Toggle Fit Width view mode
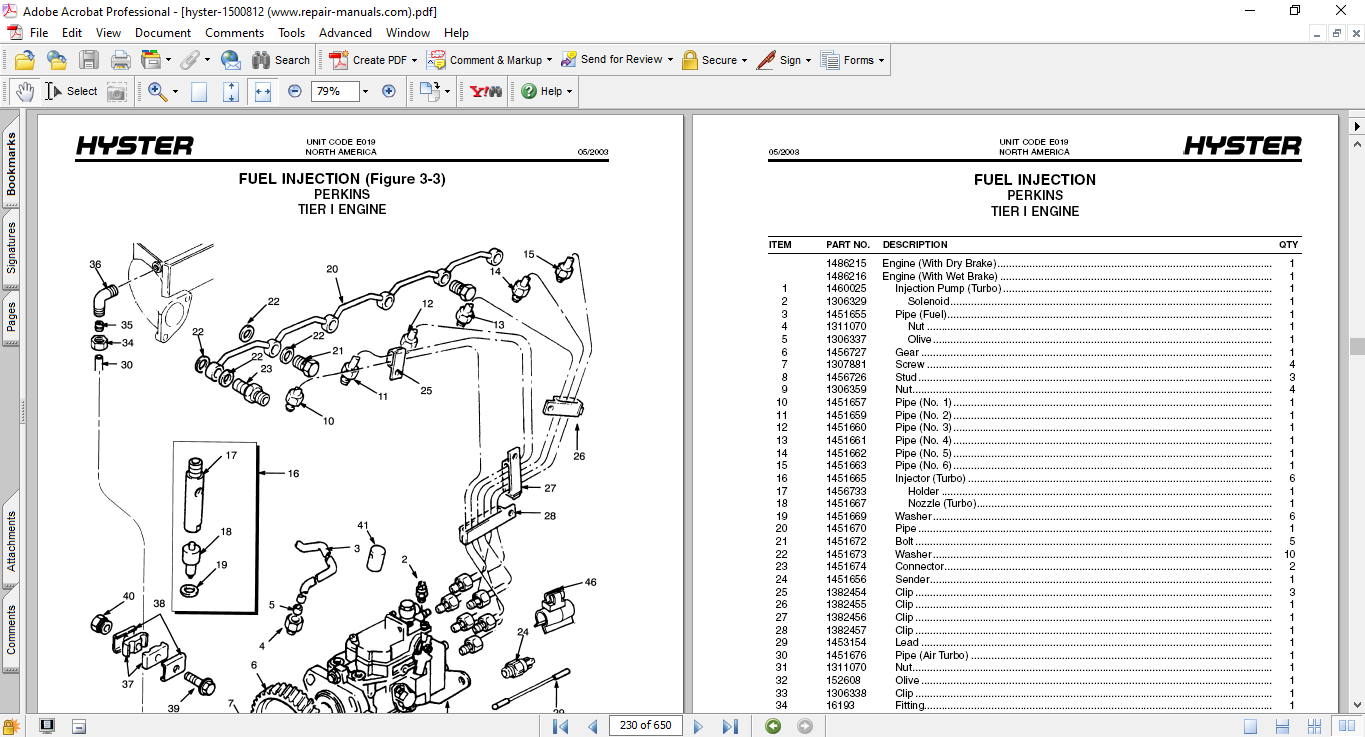This screenshot has height=737, width=1365. (x=263, y=91)
